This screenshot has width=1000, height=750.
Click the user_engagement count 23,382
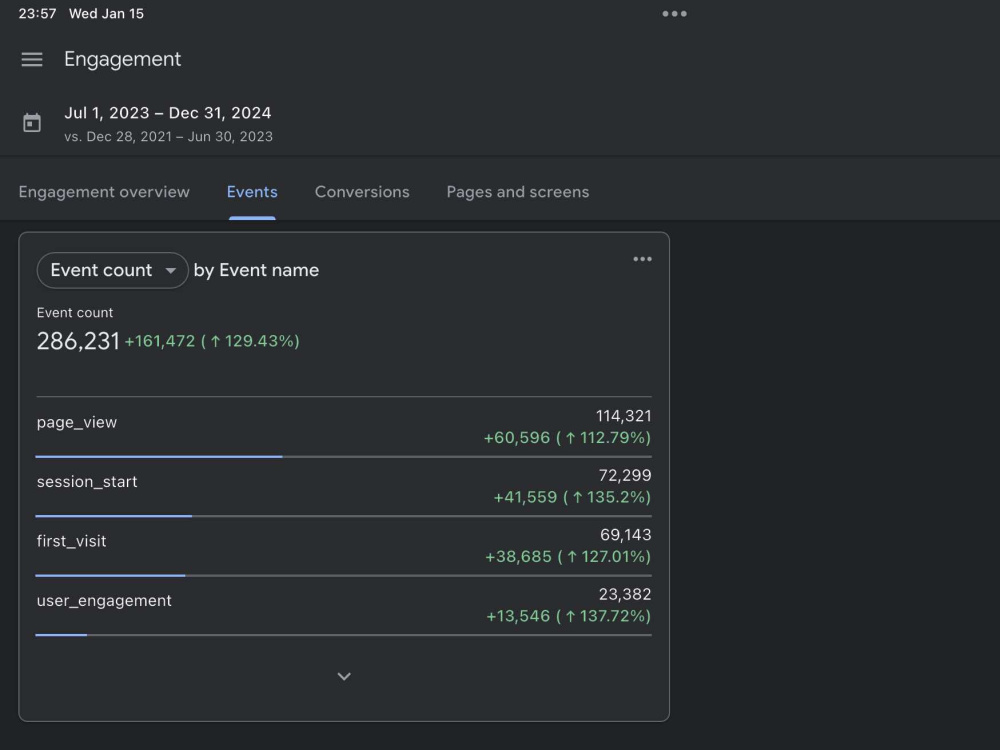[624, 594]
